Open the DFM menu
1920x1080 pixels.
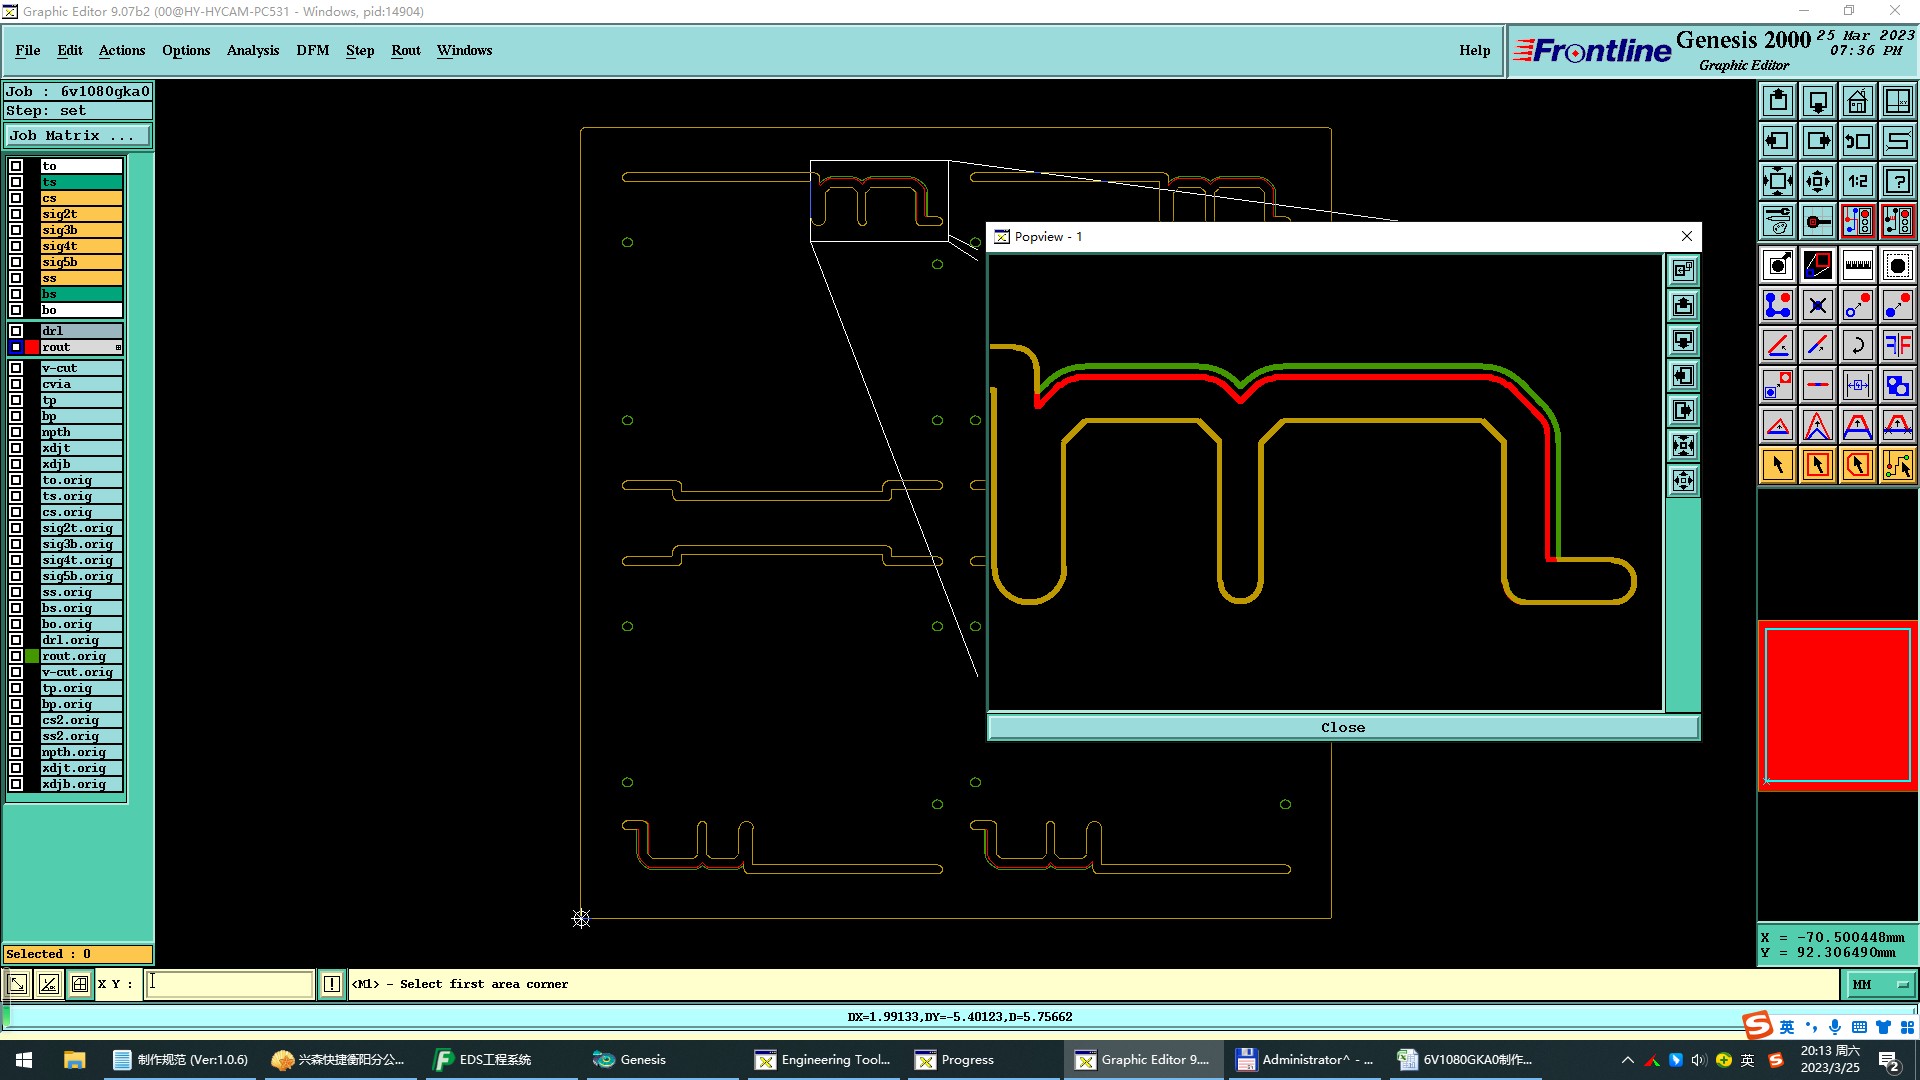click(312, 50)
